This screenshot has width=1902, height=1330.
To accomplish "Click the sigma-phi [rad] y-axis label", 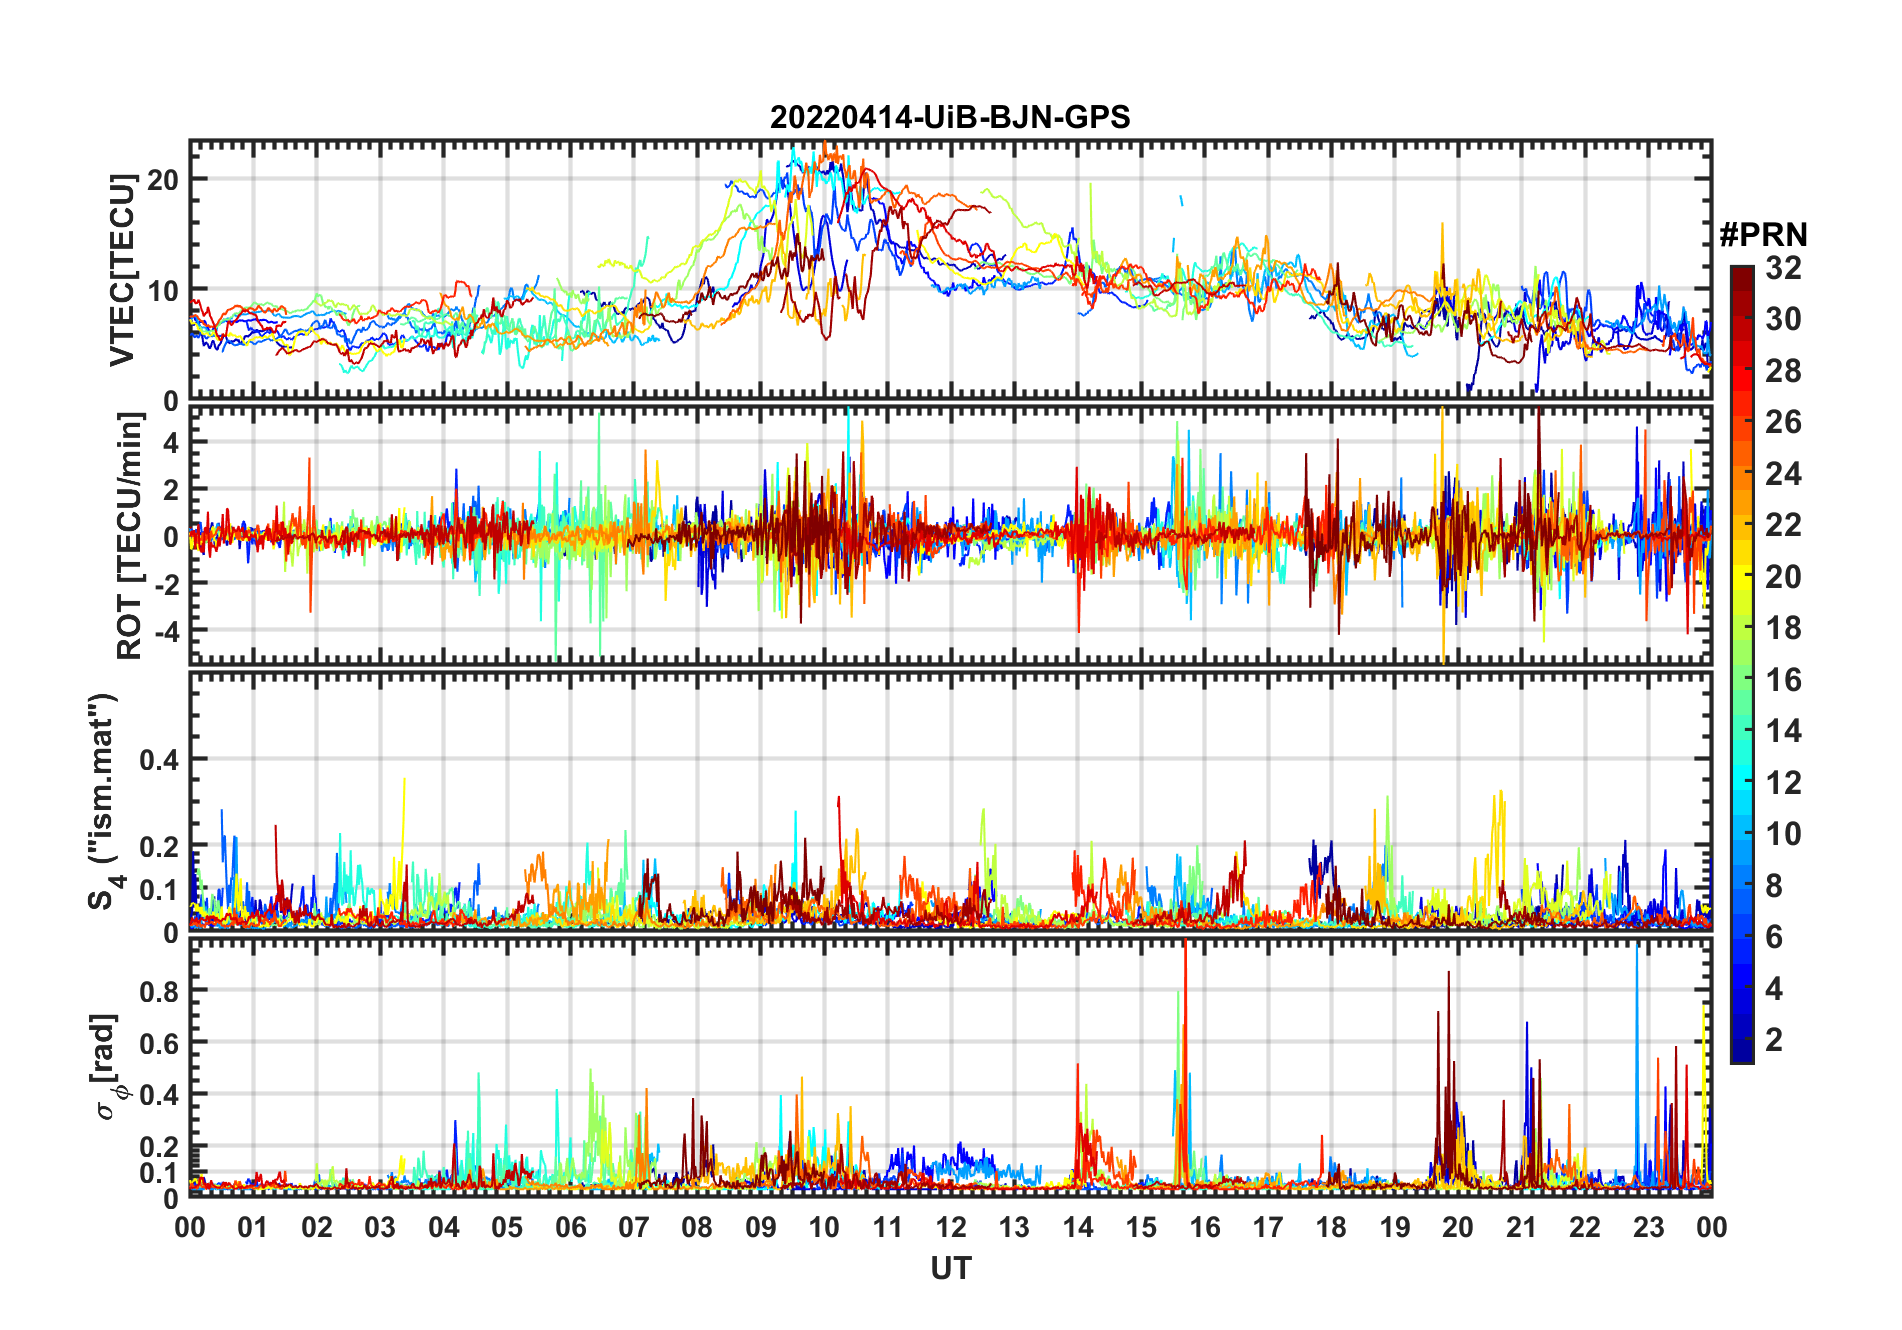I will [108, 1067].
